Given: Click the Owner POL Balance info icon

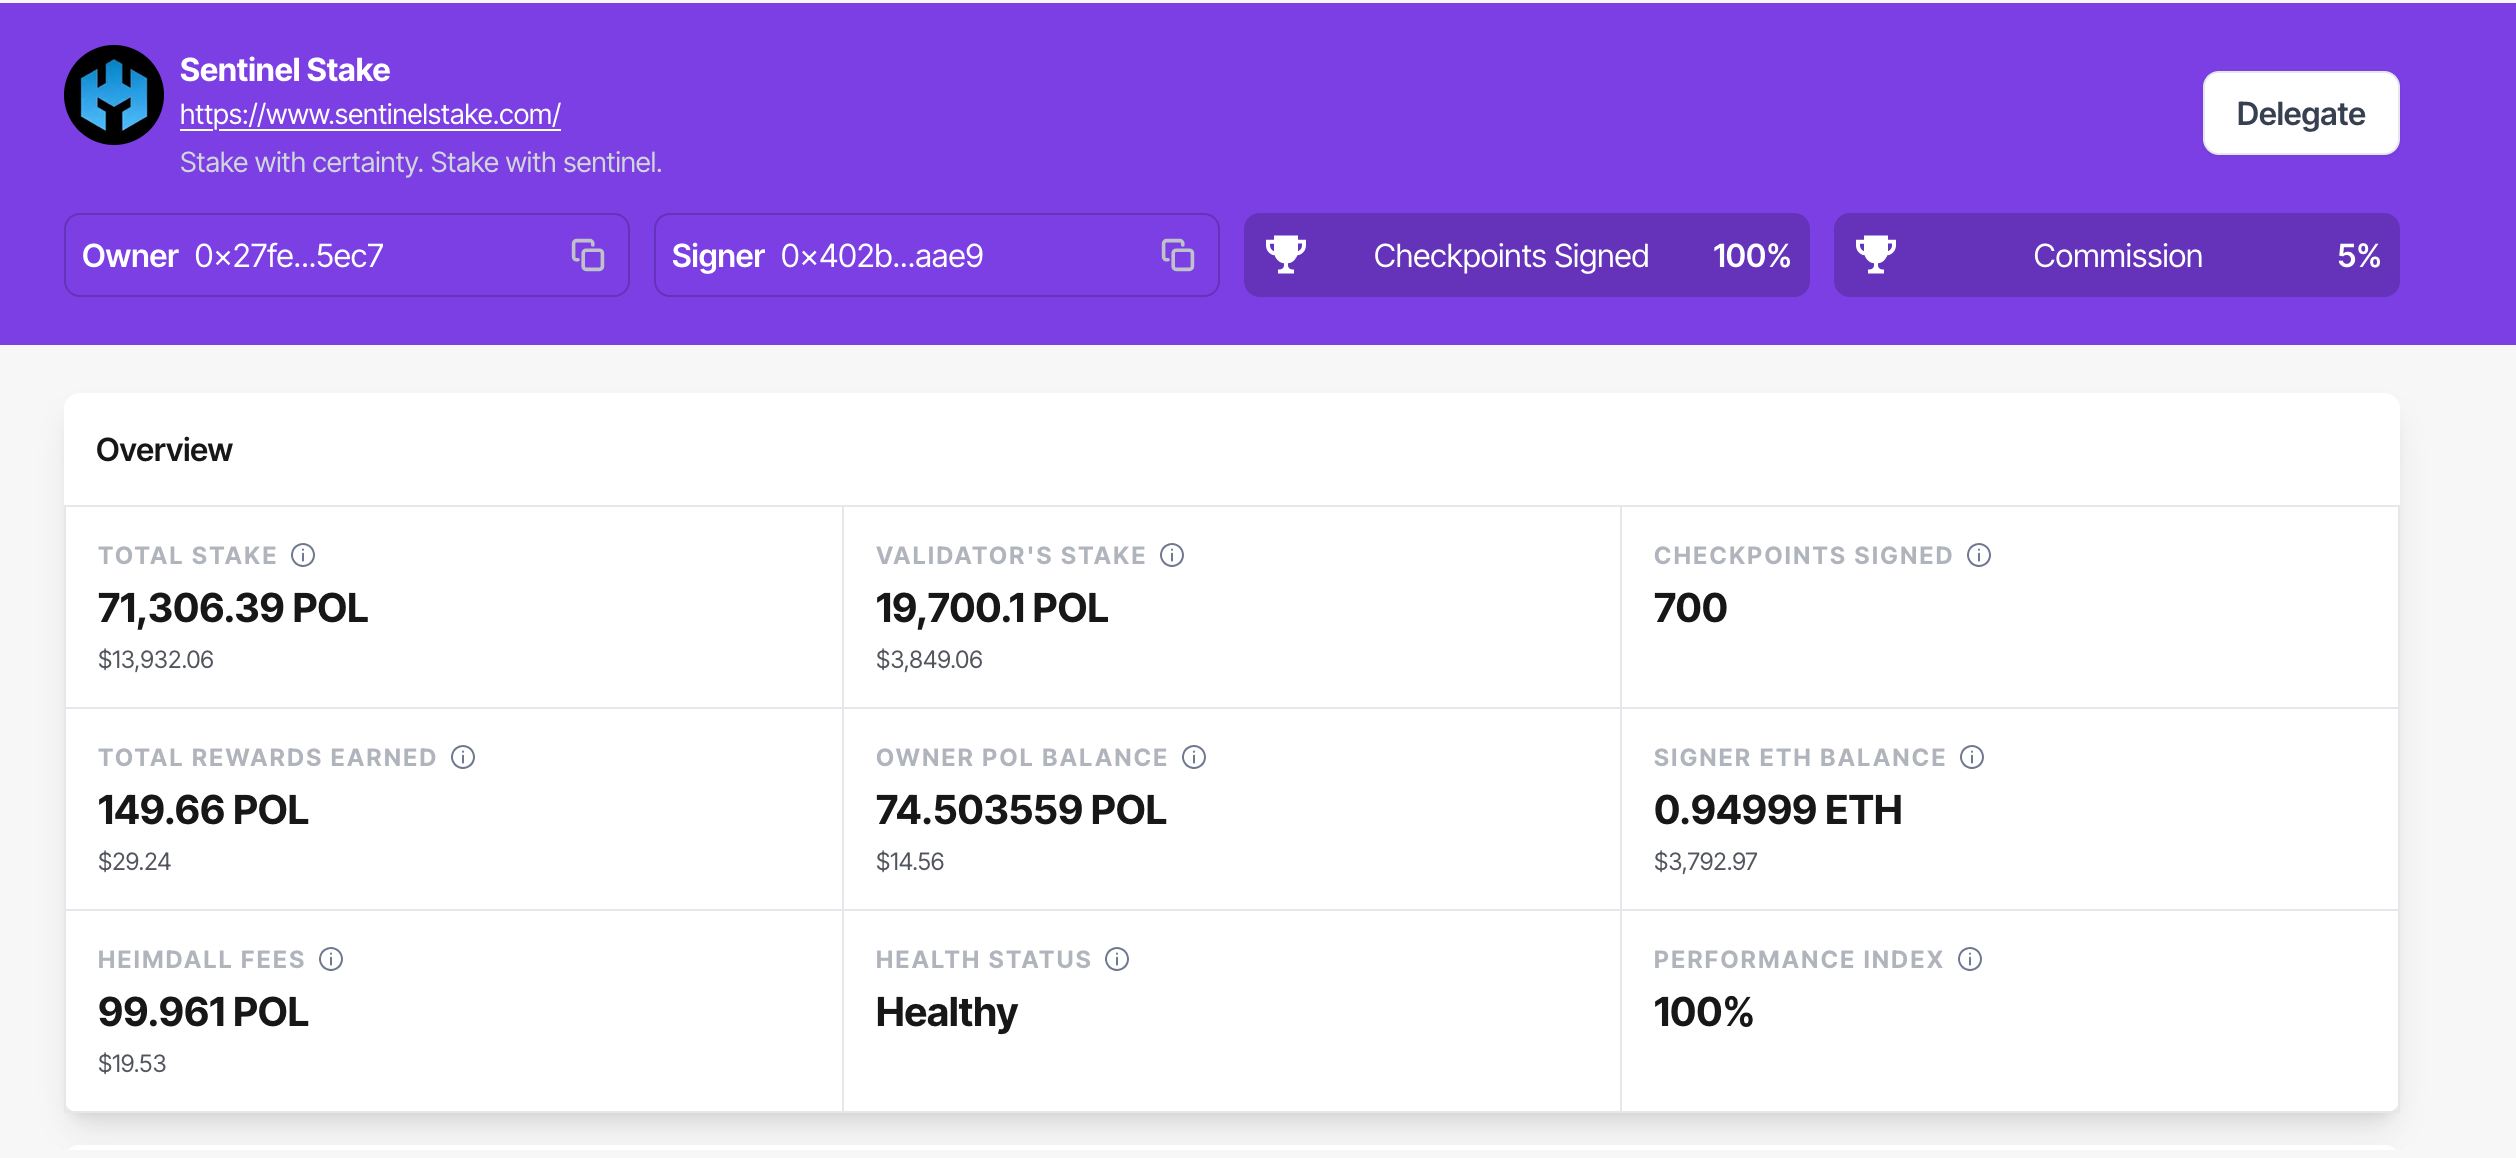Looking at the screenshot, I should [x=1194, y=757].
